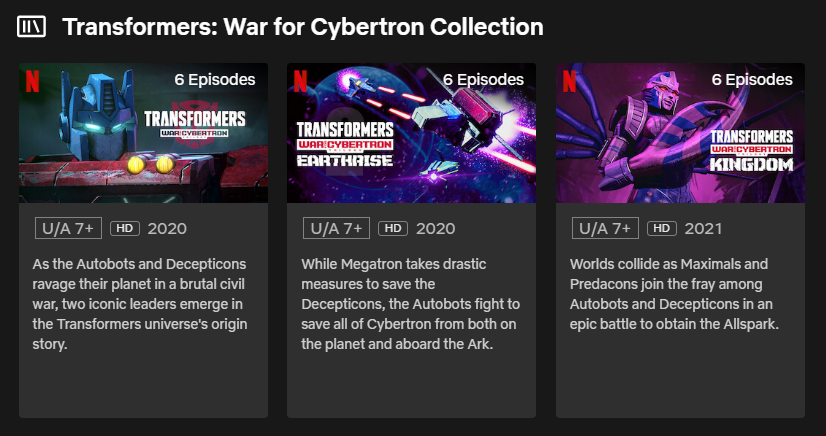Click U/A 7+ rating on first Siege card

(x=68, y=228)
